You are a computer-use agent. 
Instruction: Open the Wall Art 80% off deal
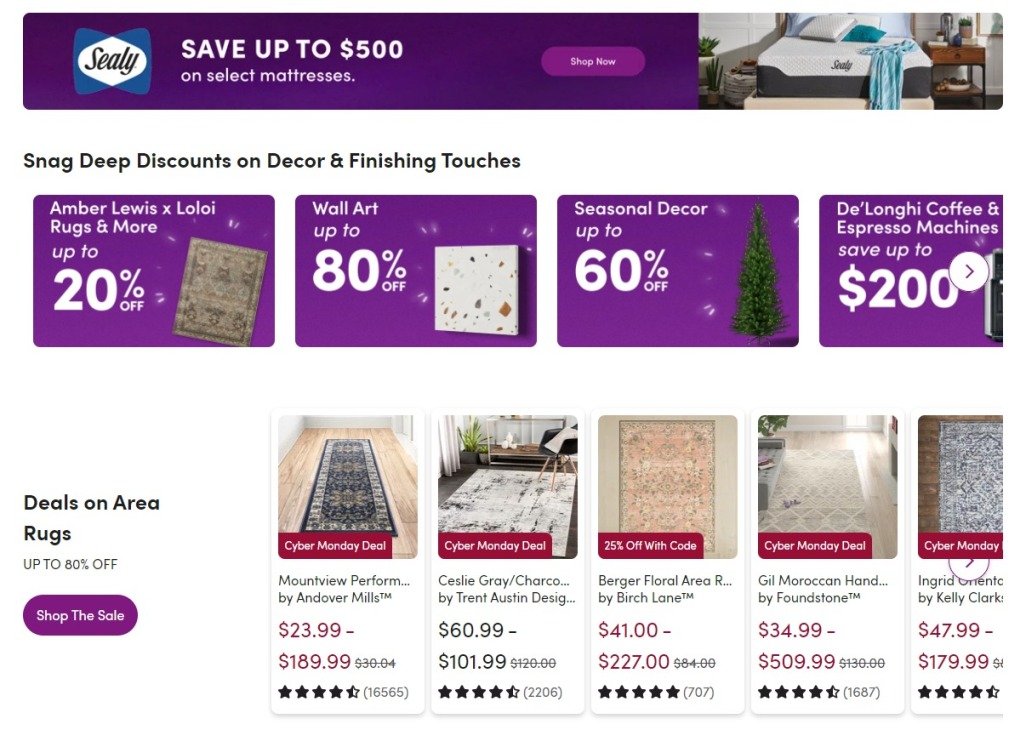pyautogui.click(x=416, y=270)
